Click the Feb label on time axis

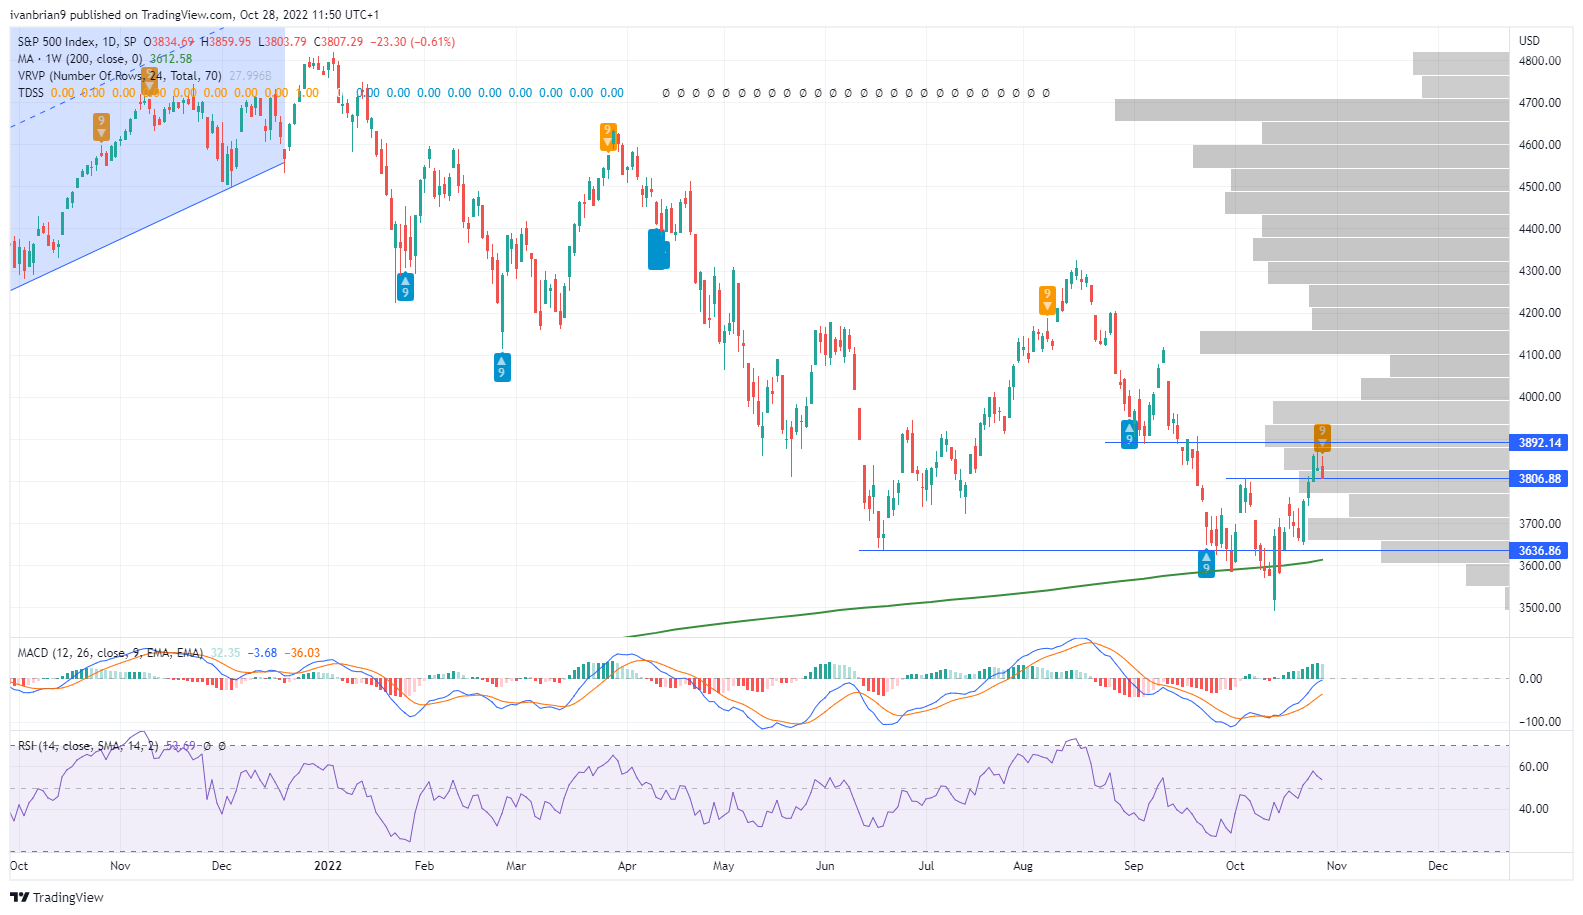click(424, 866)
